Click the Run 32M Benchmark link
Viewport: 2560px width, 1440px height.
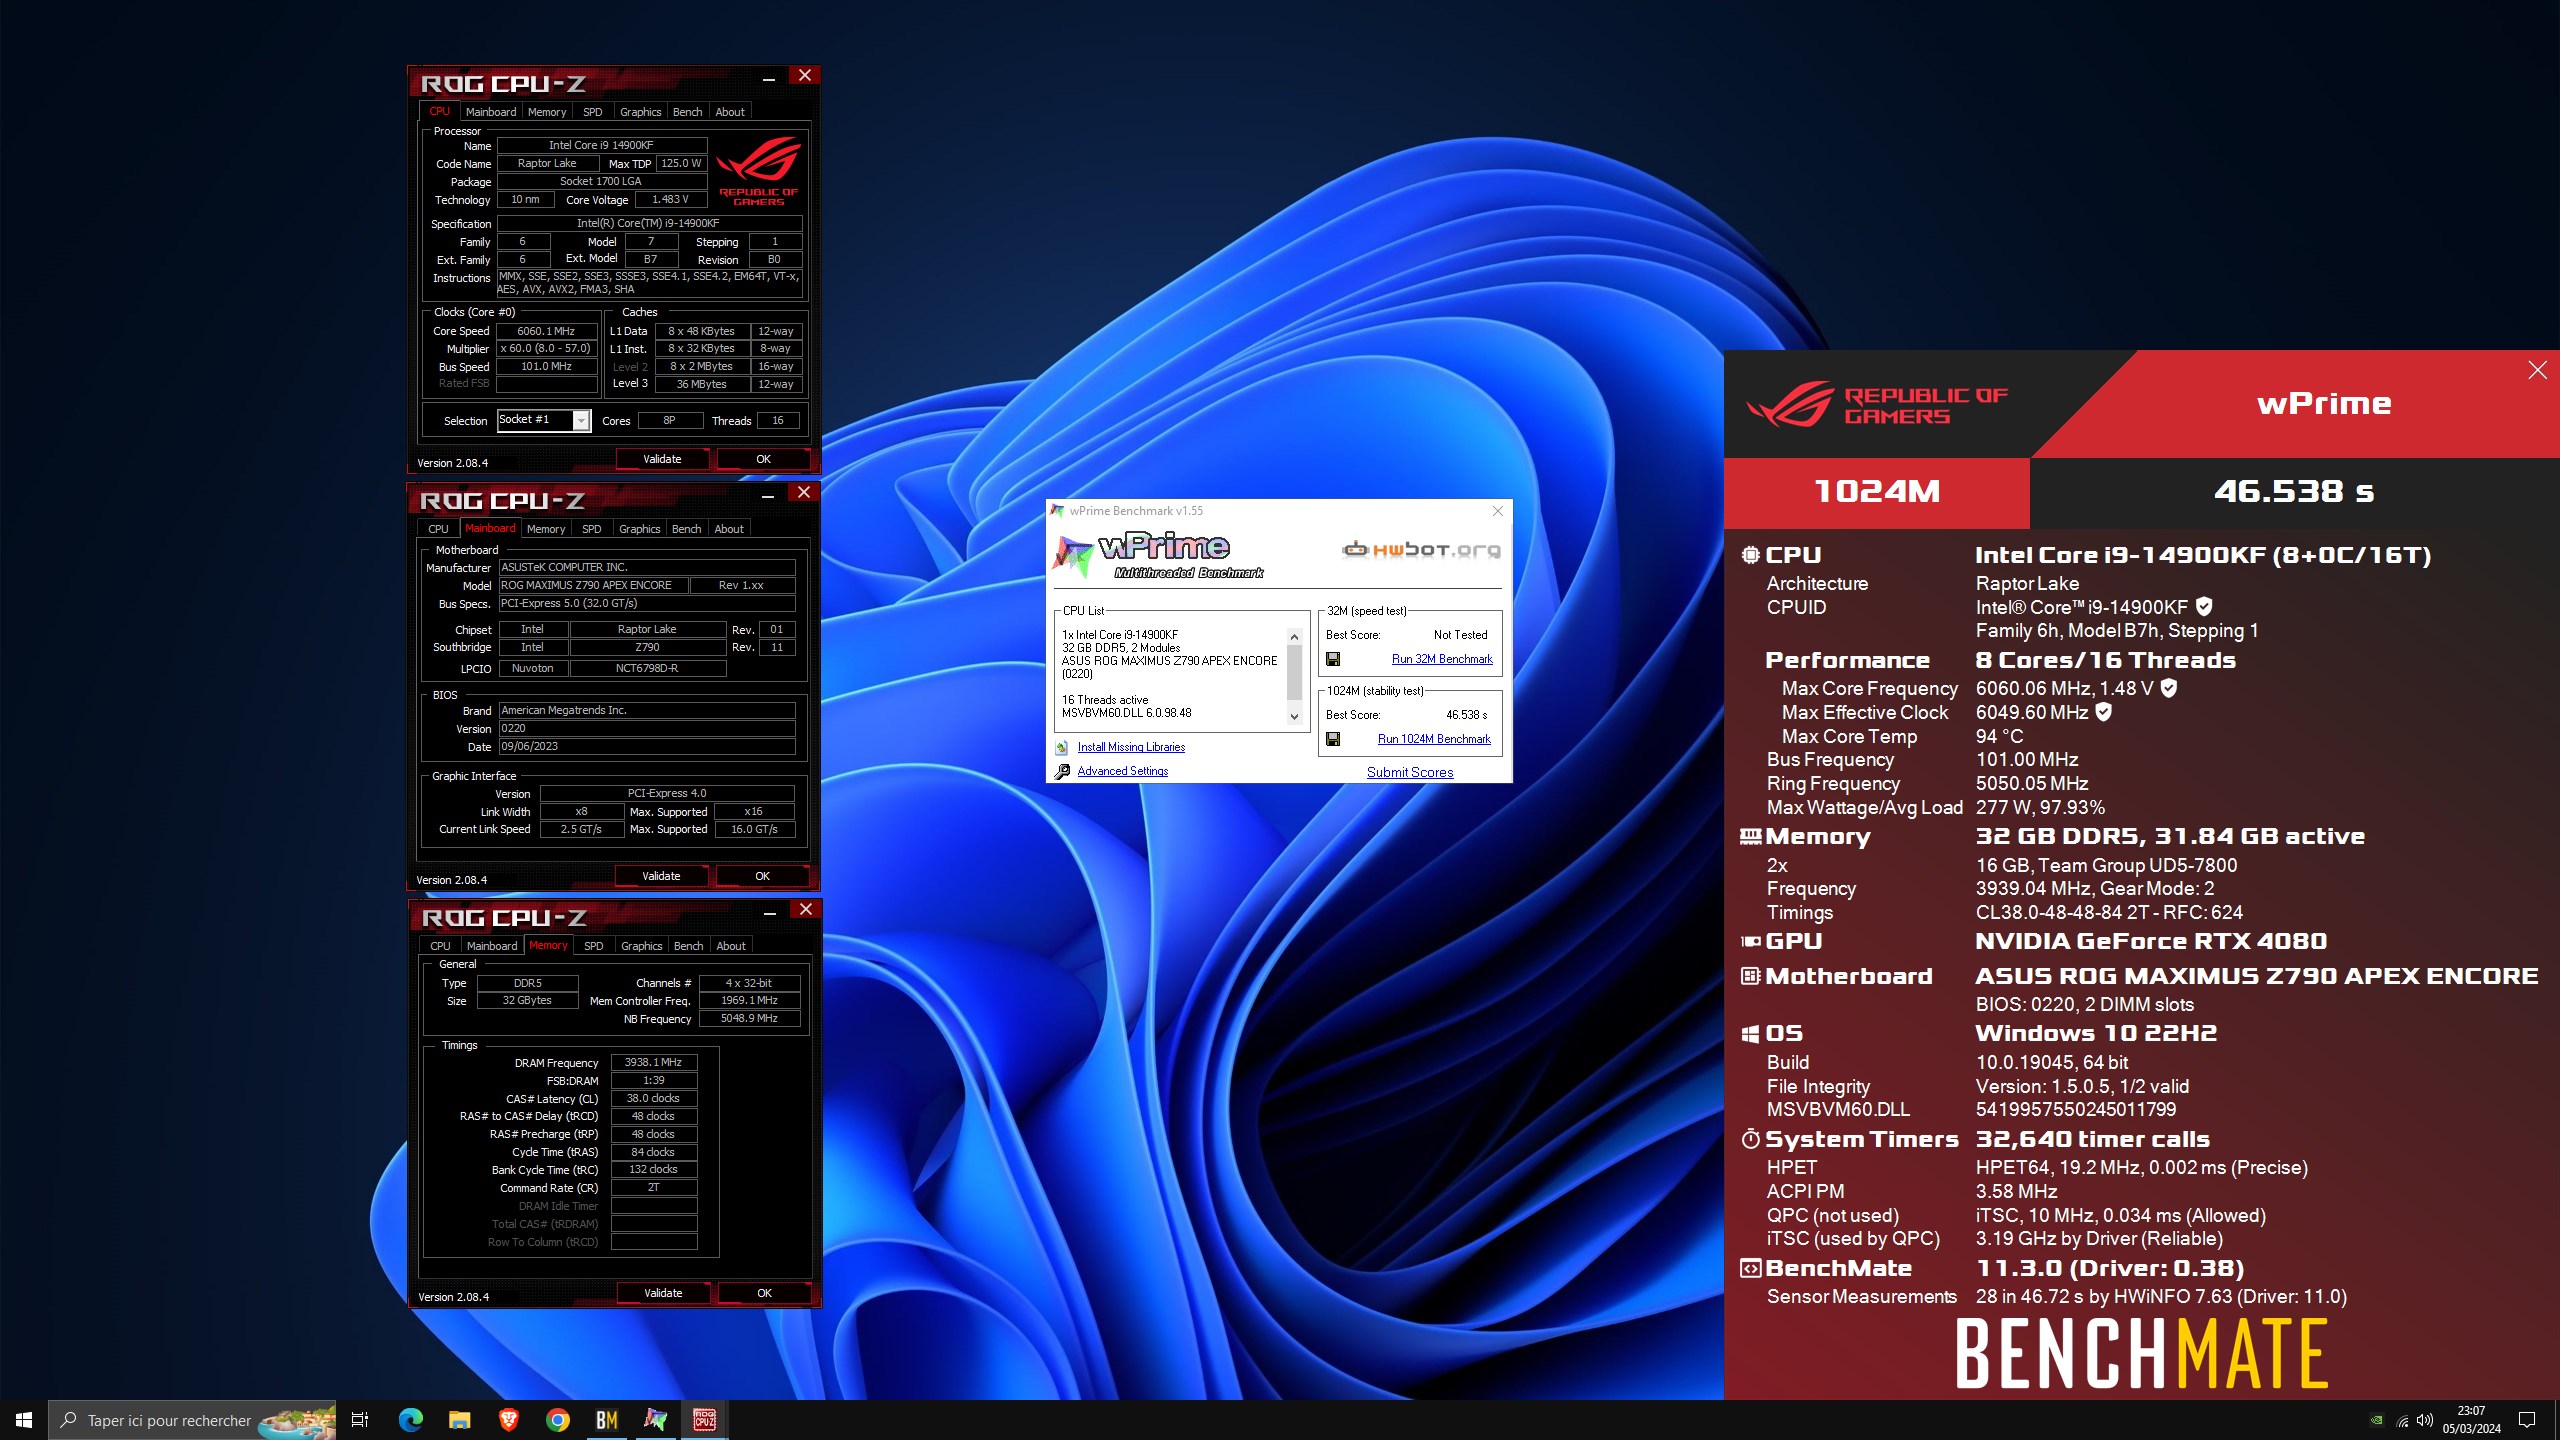(x=1442, y=659)
